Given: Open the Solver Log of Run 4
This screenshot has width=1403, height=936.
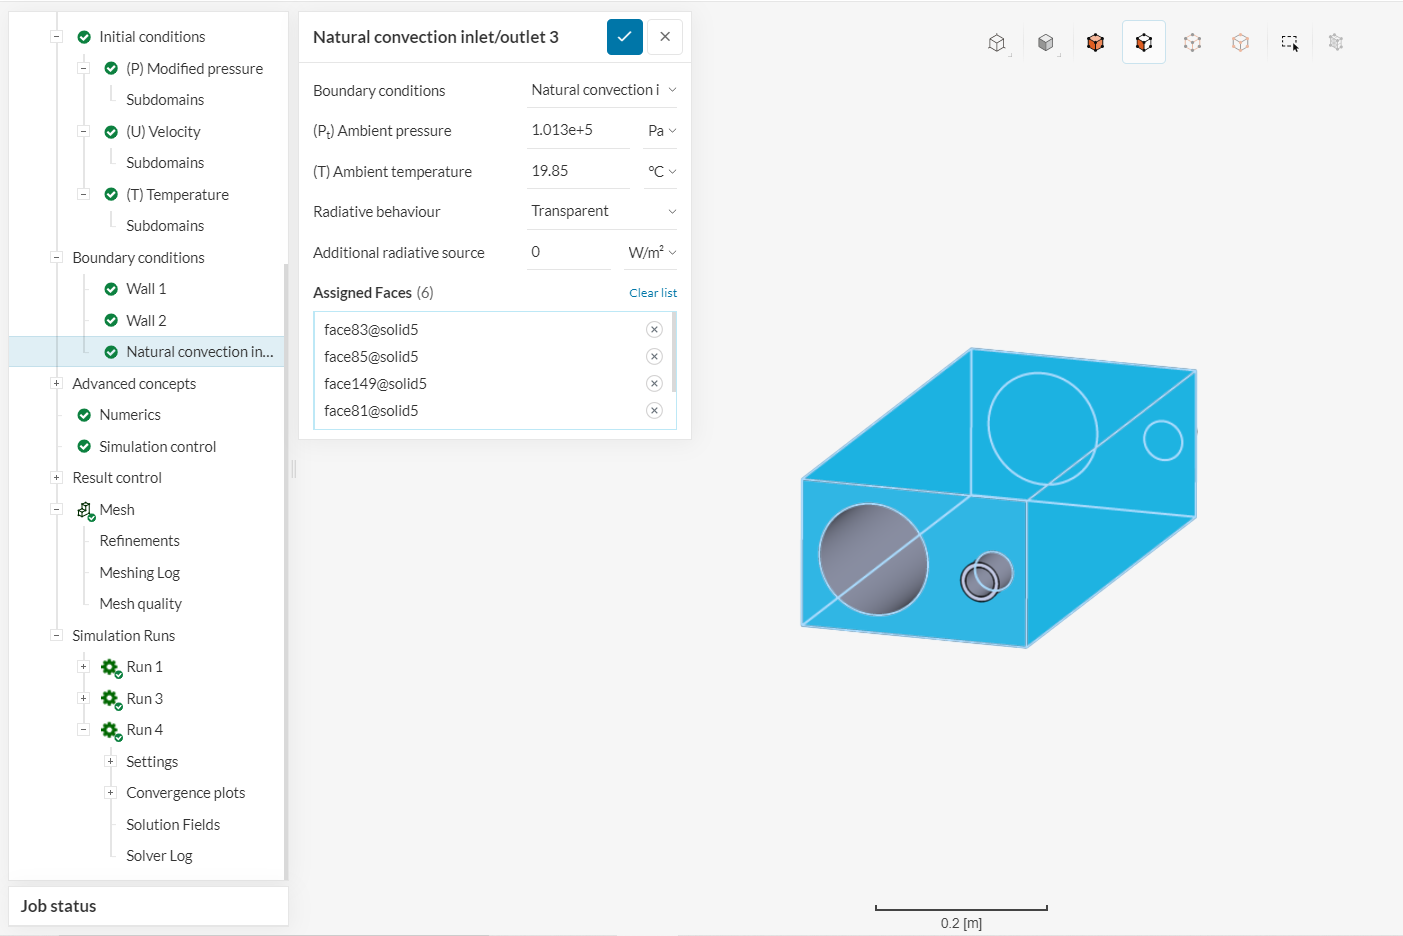Looking at the screenshot, I should 159,856.
